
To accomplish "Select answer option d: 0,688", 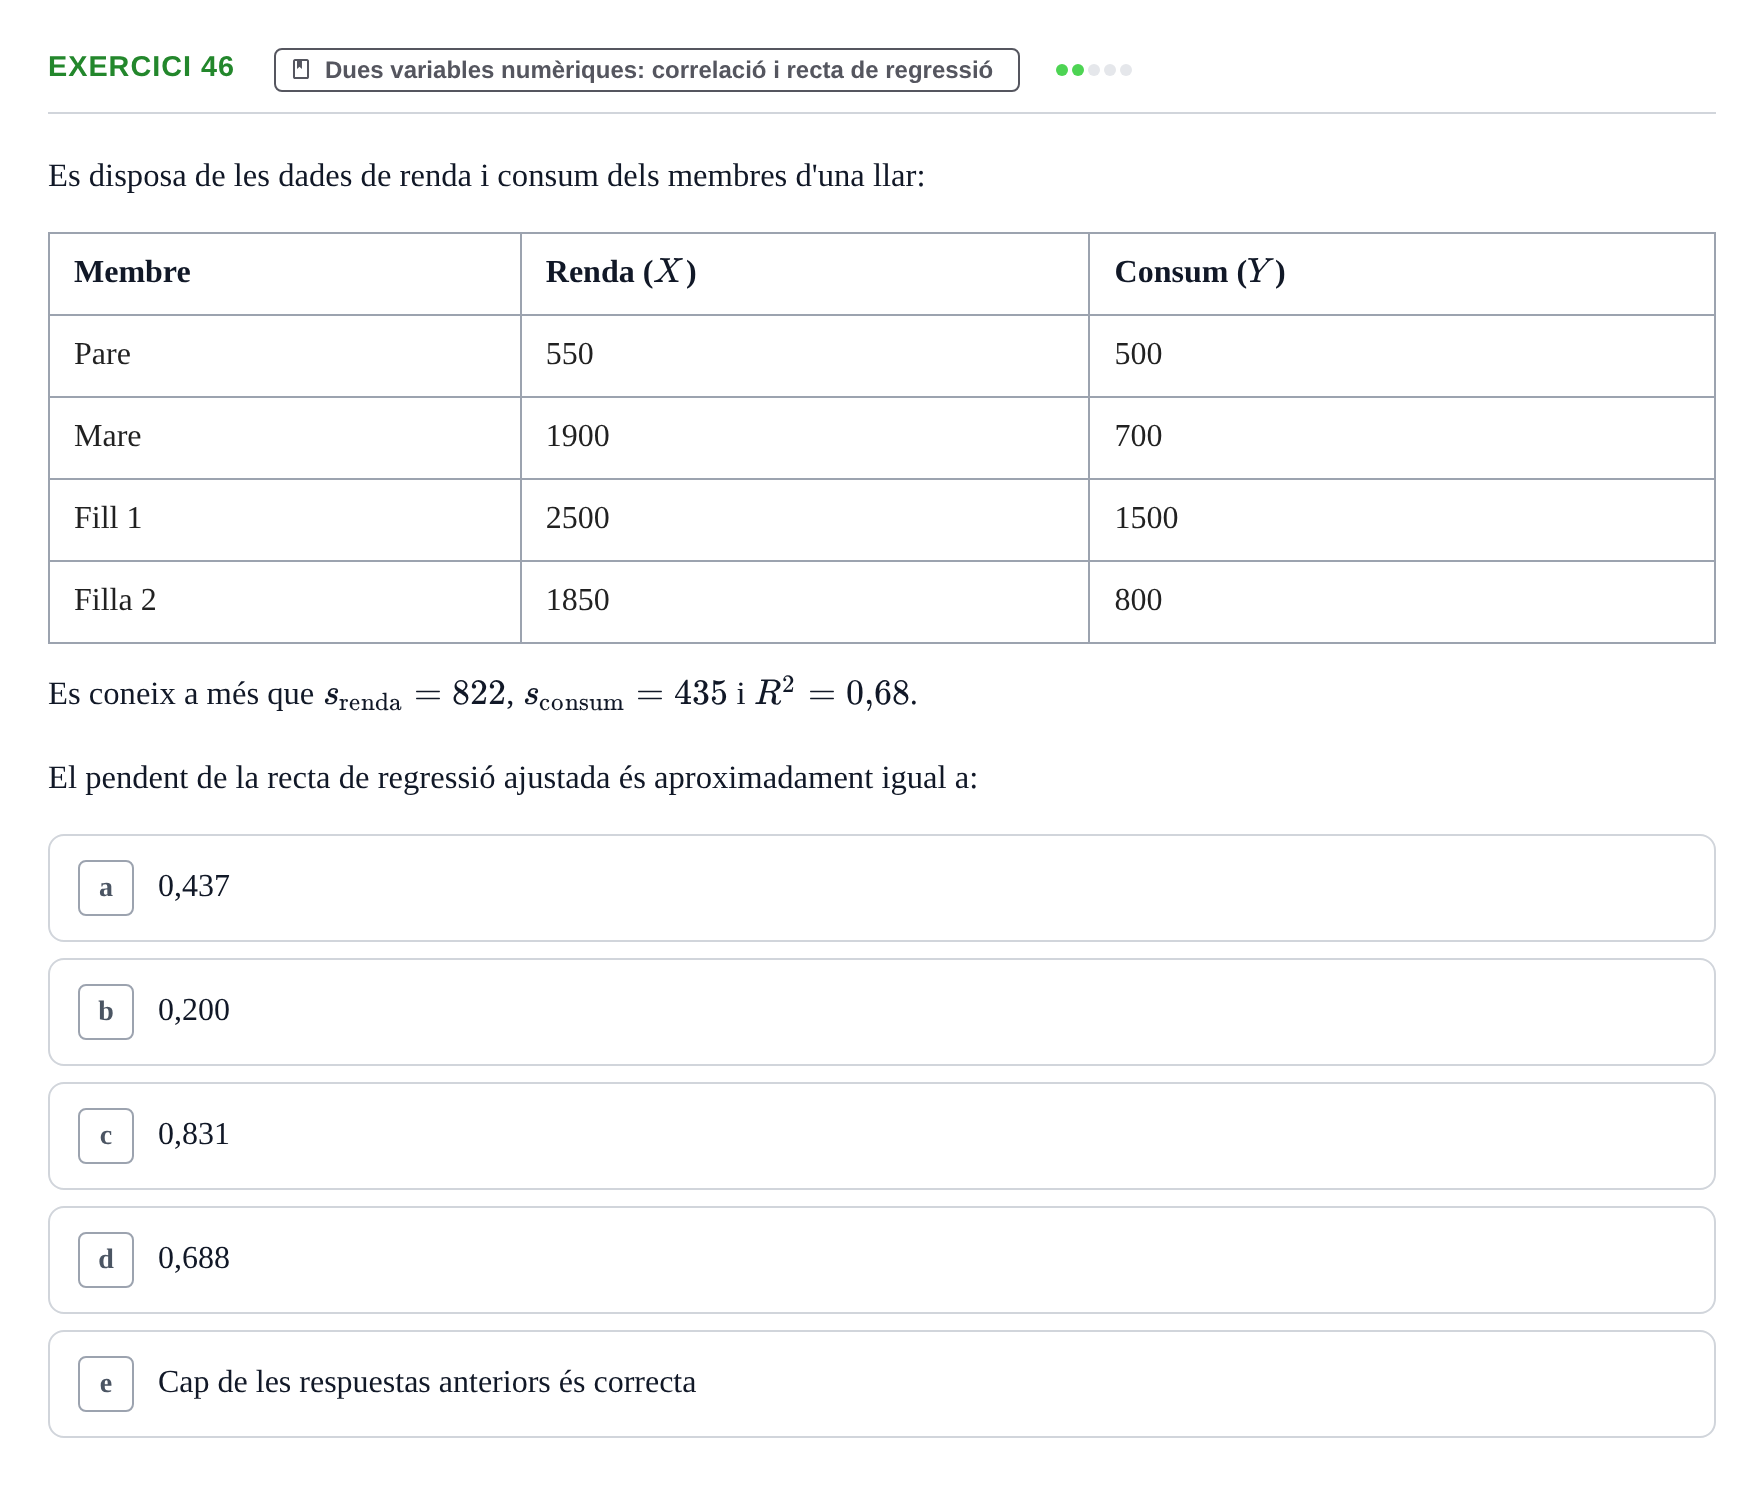I will pyautogui.click(x=881, y=1260).
